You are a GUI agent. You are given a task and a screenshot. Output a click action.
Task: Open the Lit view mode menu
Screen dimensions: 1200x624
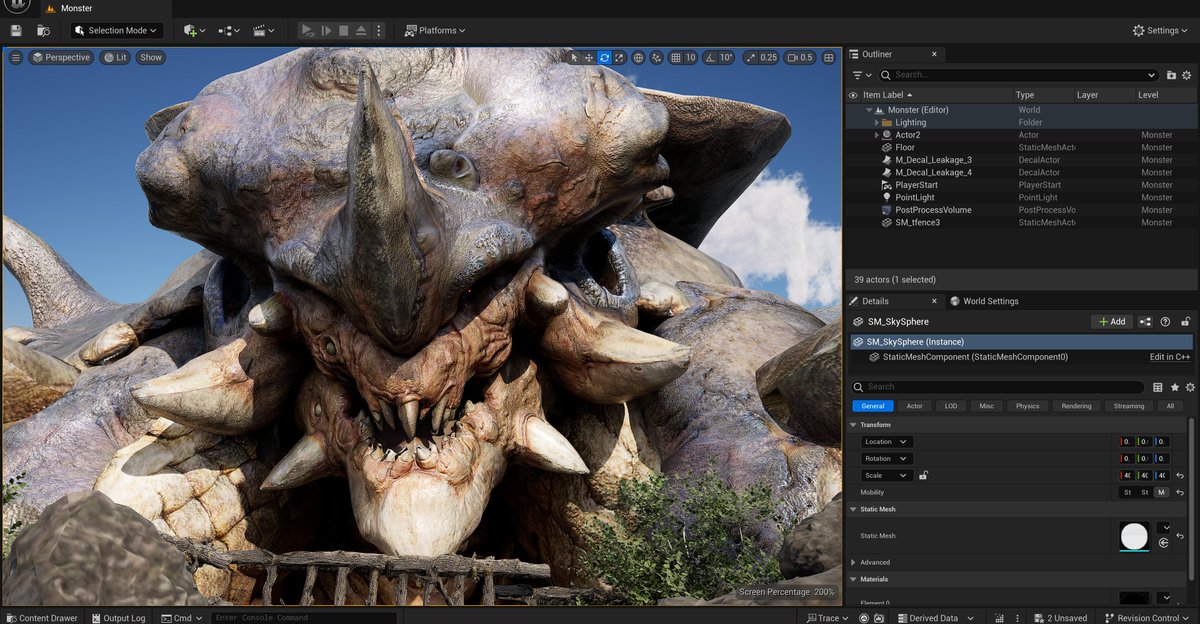114,58
